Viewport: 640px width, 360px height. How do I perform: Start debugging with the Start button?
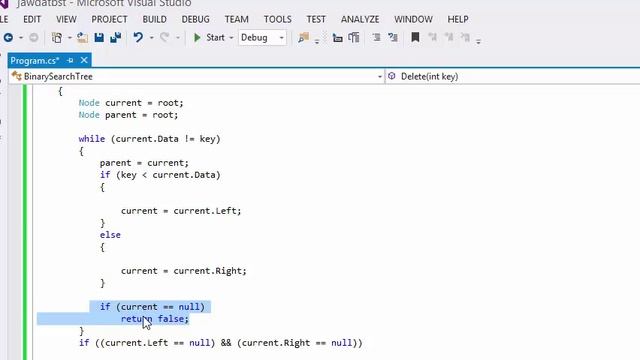click(x=209, y=38)
